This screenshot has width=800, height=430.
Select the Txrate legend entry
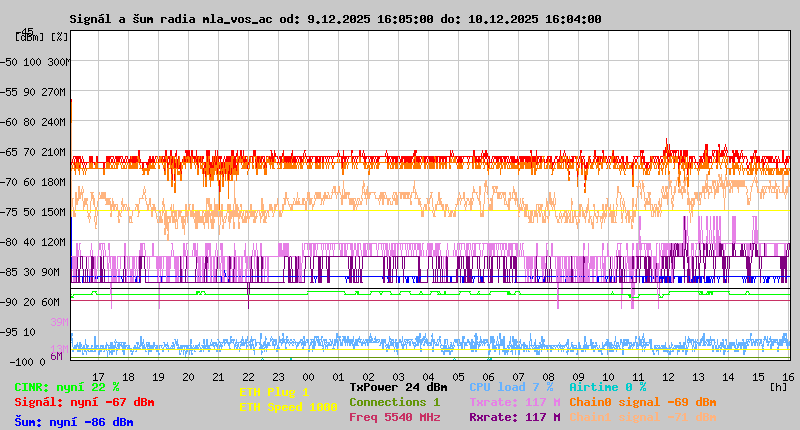514,402
